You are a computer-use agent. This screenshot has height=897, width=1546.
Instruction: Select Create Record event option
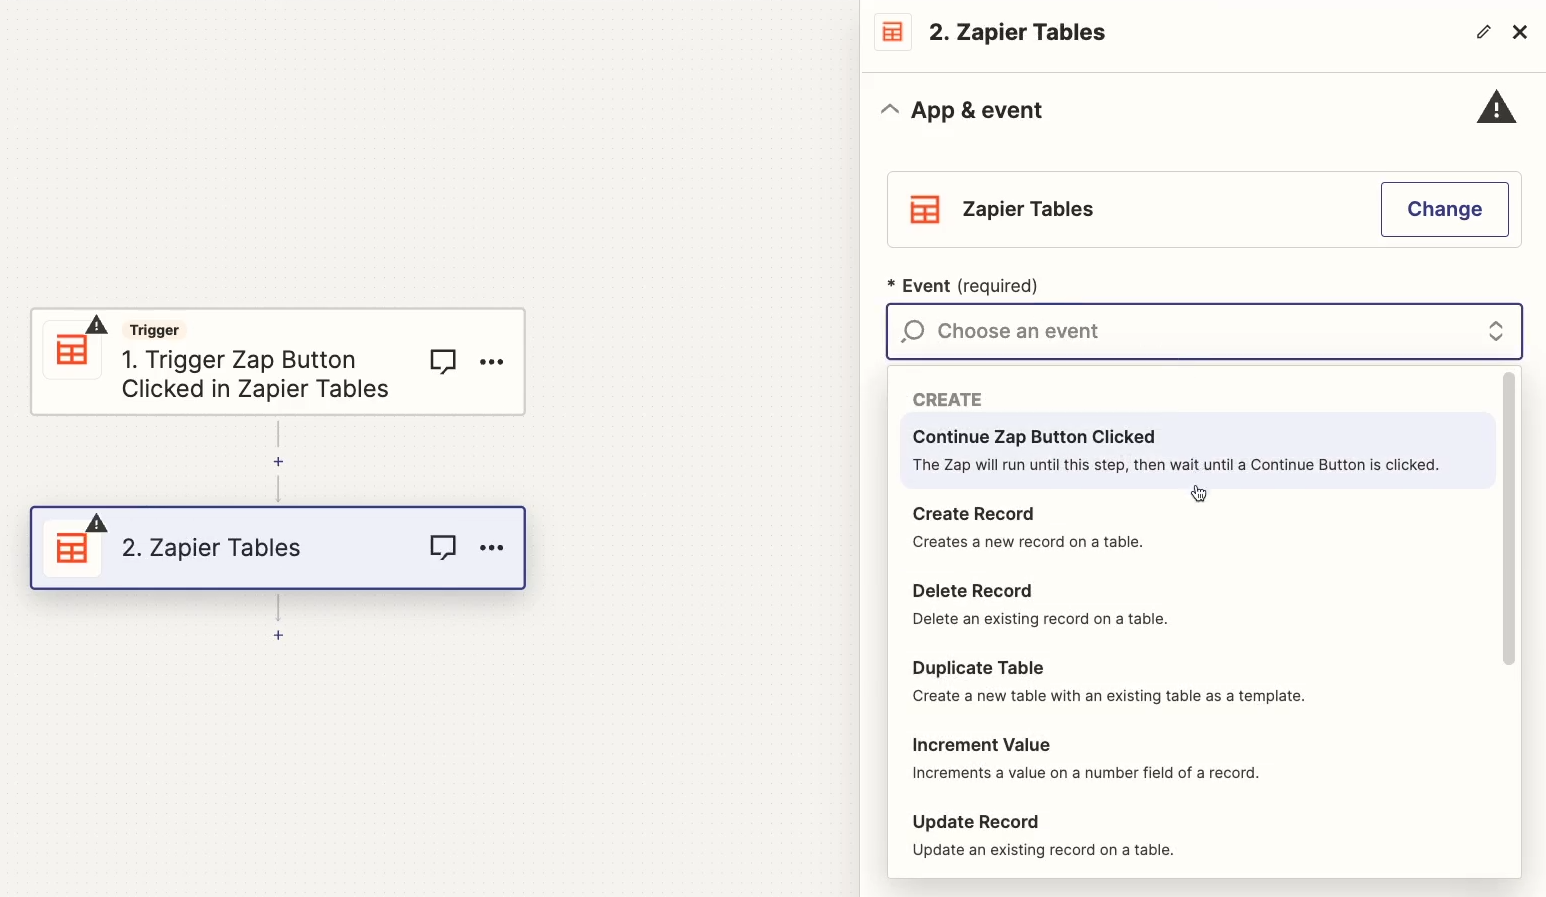pos(1198,527)
